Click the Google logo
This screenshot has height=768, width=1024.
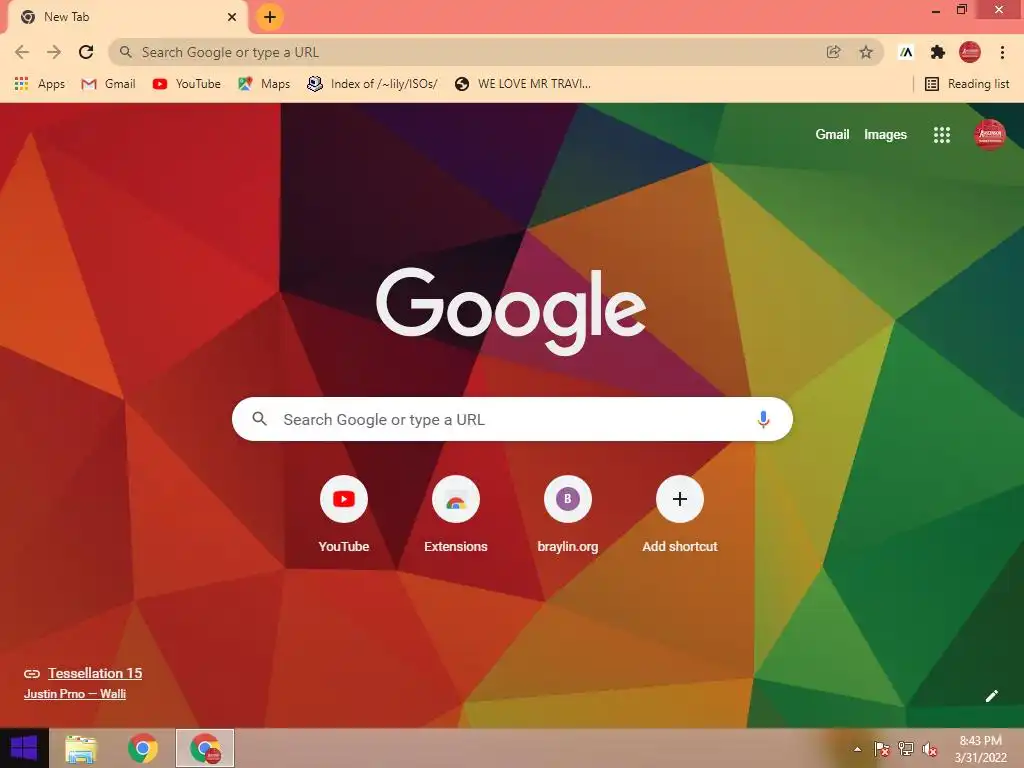511,312
